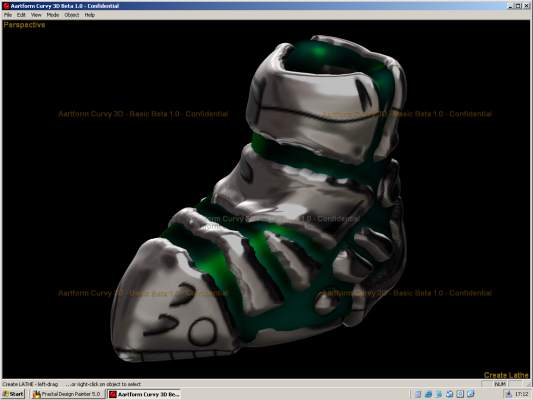Open the Mode menu

[x=53, y=15]
